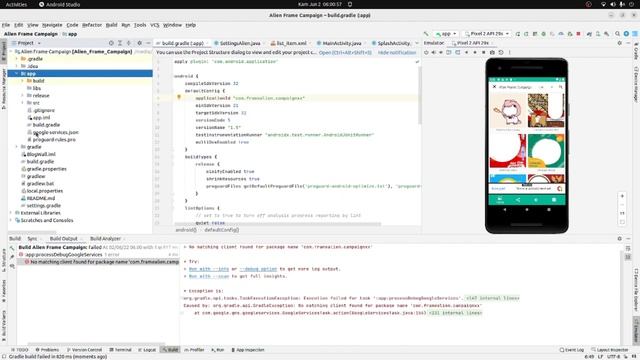Click emulator rotate left icon
The height and width of the screenshot is (360, 640).
(449, 52)
